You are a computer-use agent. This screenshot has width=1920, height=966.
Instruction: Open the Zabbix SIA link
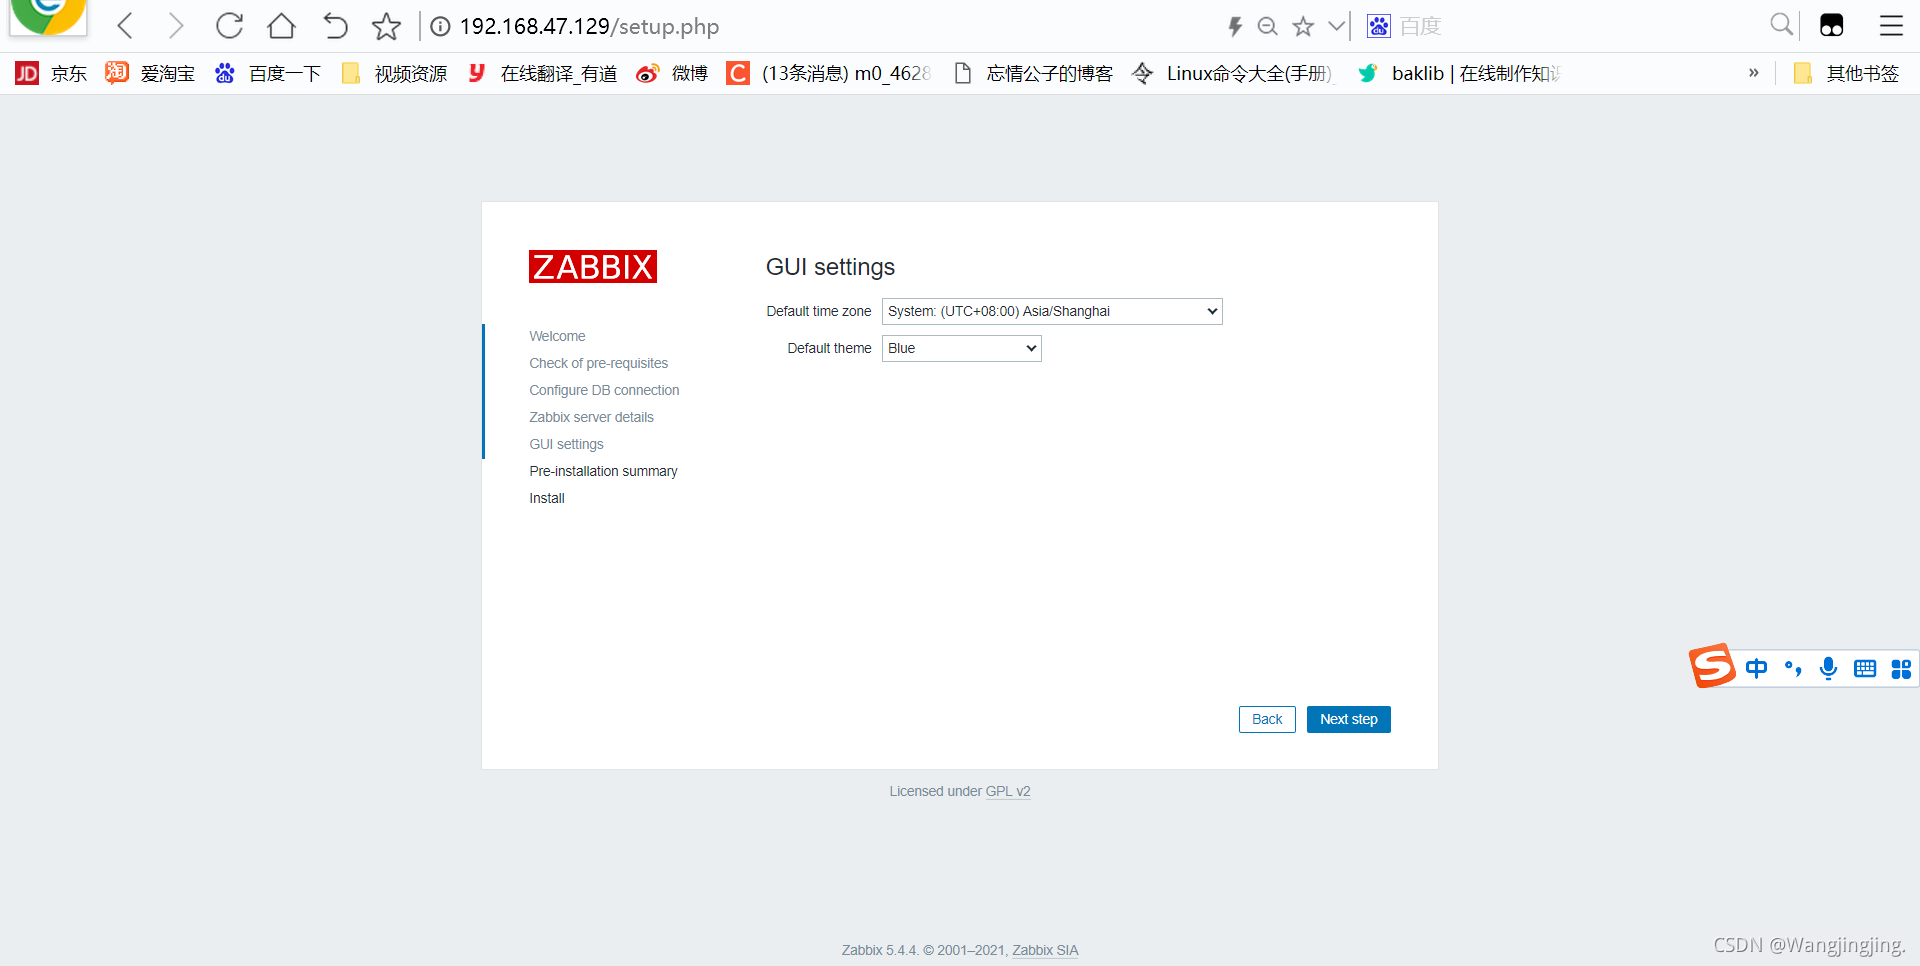[x=1045, y=950]
